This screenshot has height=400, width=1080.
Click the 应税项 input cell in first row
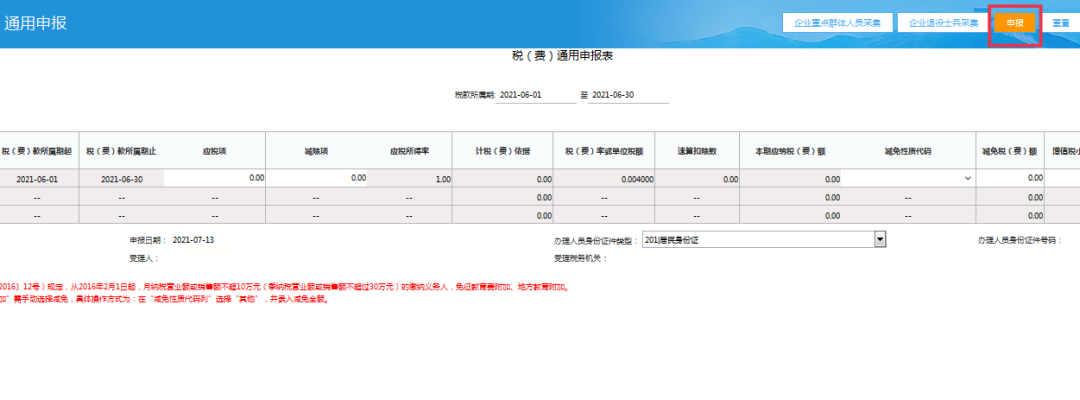point(214,178)
